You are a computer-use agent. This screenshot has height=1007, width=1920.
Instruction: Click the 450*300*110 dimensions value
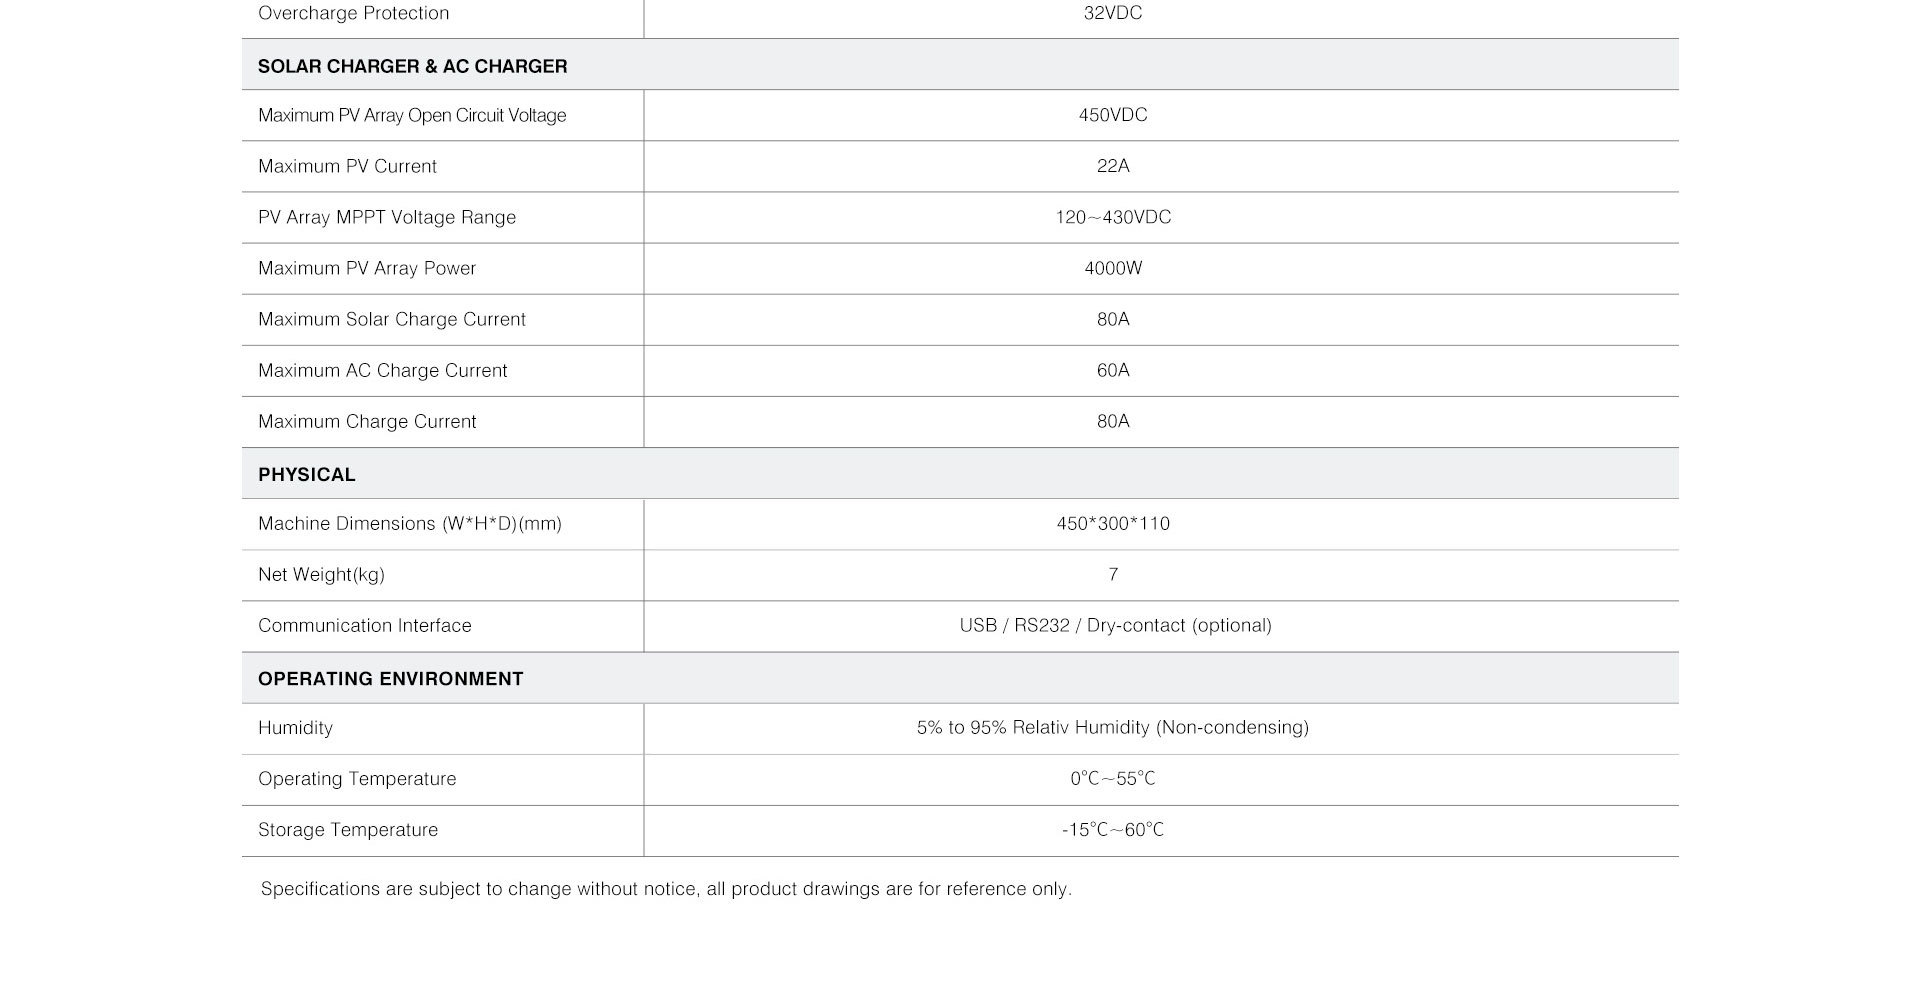[1113, 523]
